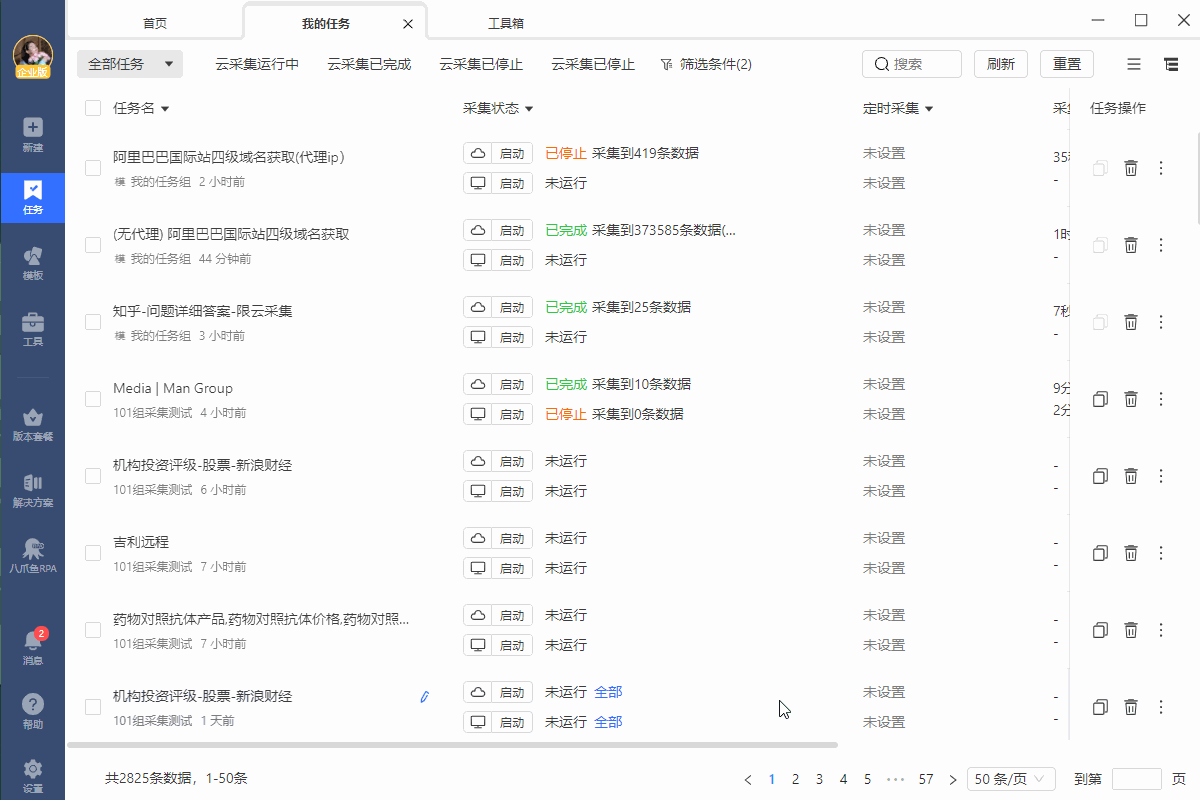Select the 任务 sidebar icon

(x=32, y=198)
